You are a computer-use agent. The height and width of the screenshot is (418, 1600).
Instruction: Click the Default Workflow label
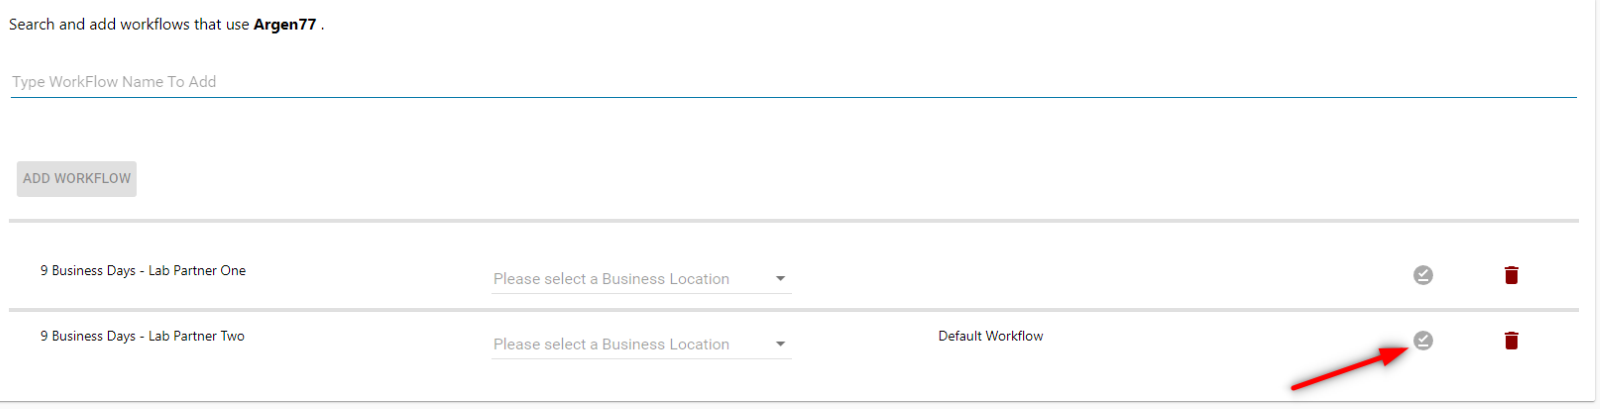pos(990,336)
